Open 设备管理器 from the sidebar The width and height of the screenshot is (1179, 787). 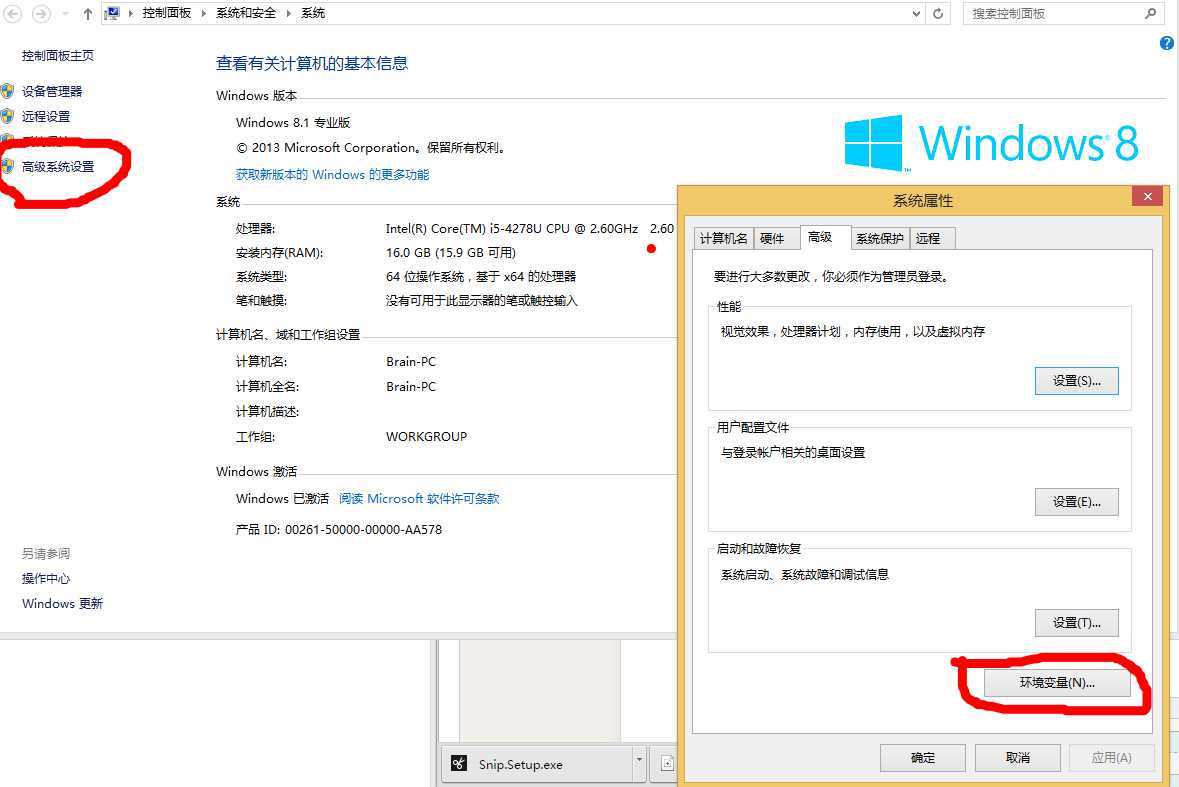coord(52,92)
